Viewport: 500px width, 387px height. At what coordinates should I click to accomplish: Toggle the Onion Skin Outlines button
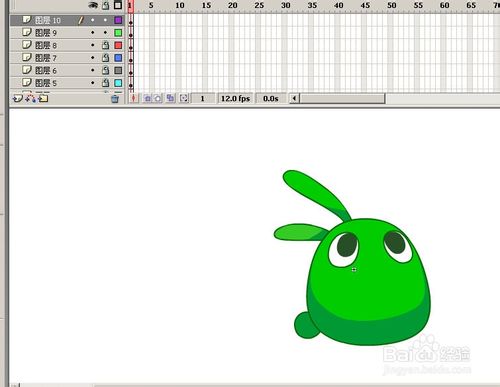pos(158,98)
